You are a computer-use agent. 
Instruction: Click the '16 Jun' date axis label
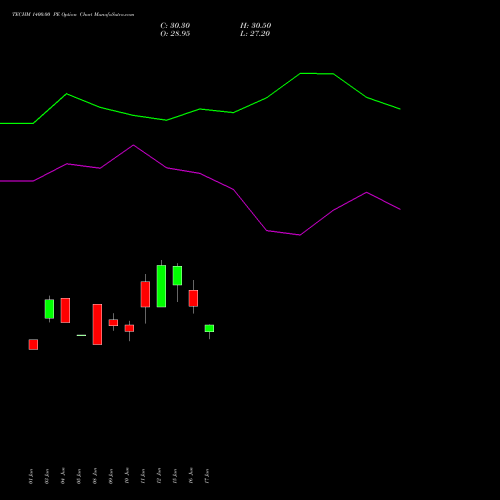click(191, 476)
